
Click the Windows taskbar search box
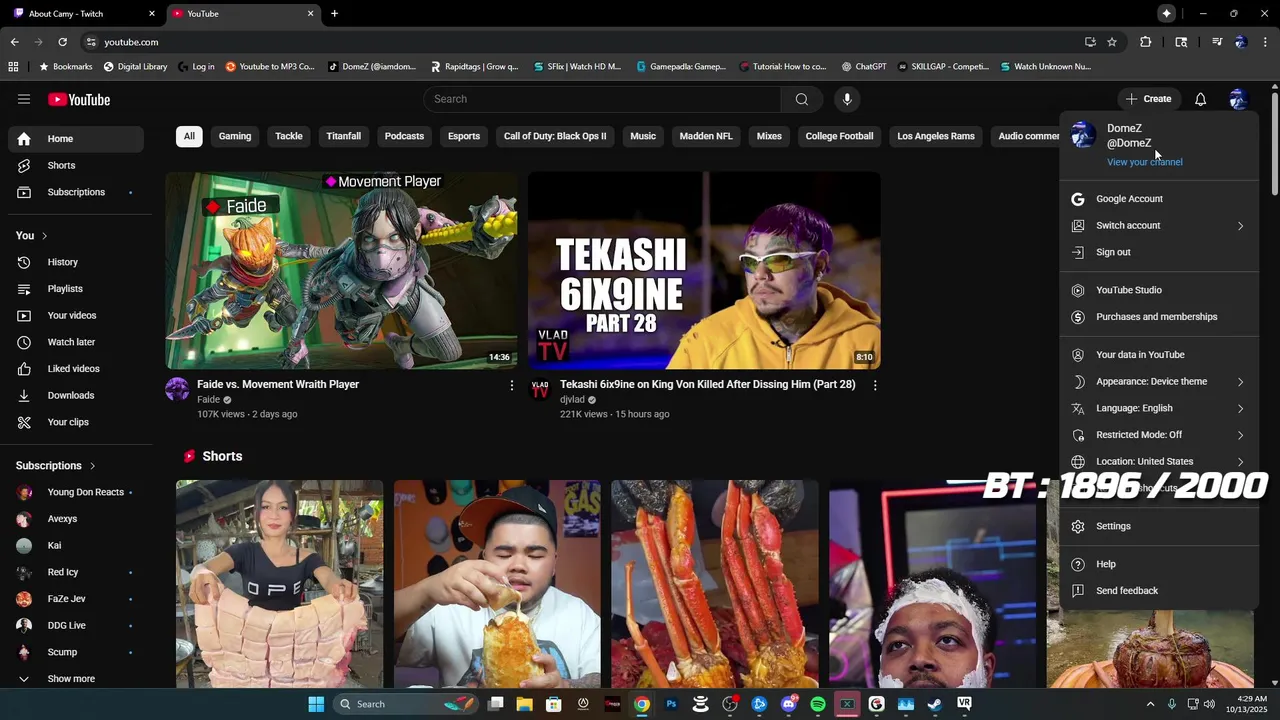point(407,704)
